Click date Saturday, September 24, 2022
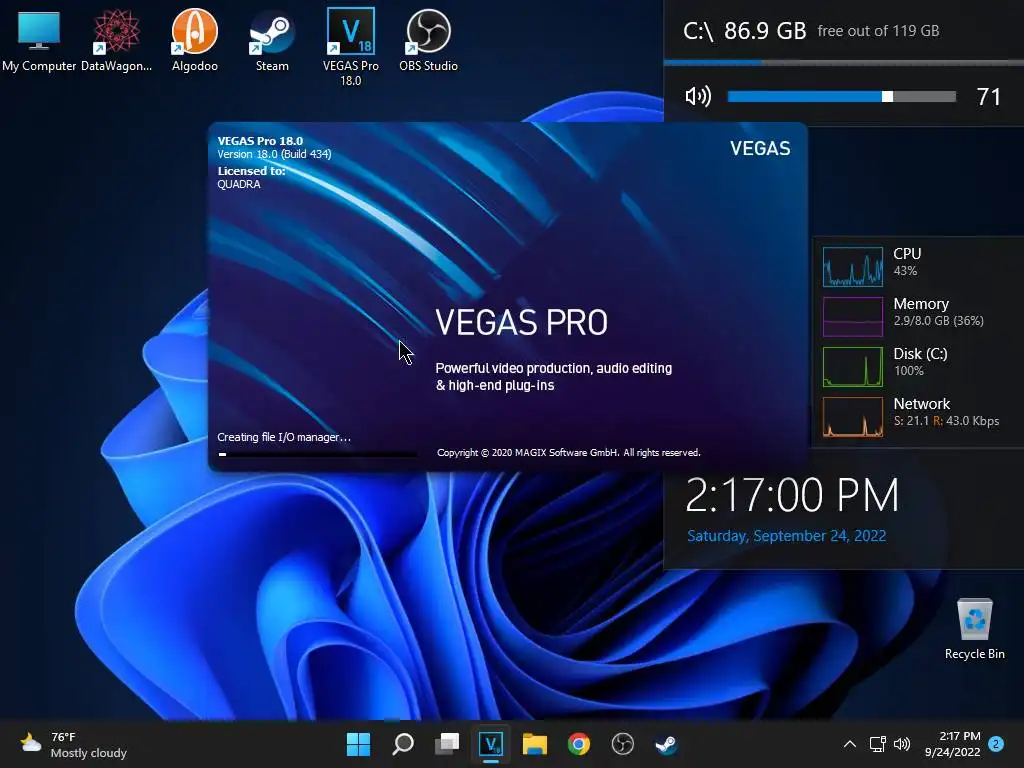The width and height of the screenshot is (1024, 768). coord(786,536)
